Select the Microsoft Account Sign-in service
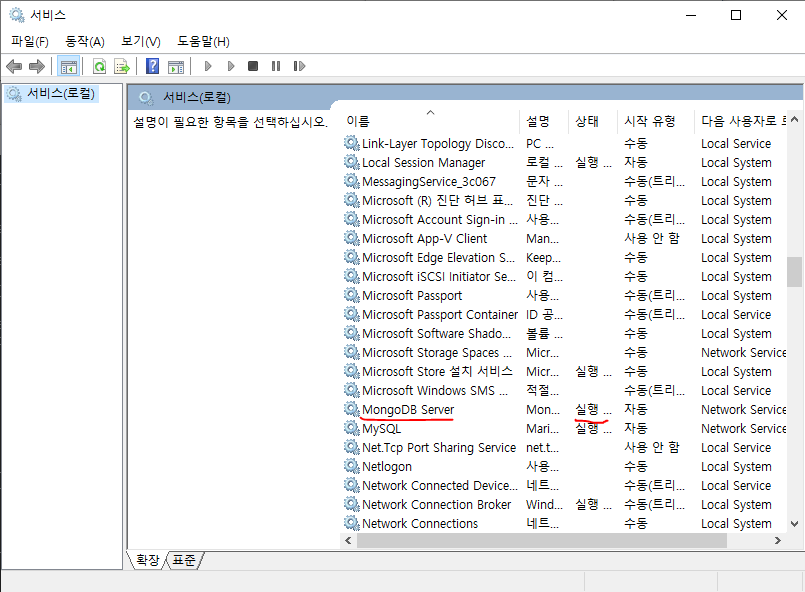The height and width of the screenshot is (592, 805). [440, 220]
